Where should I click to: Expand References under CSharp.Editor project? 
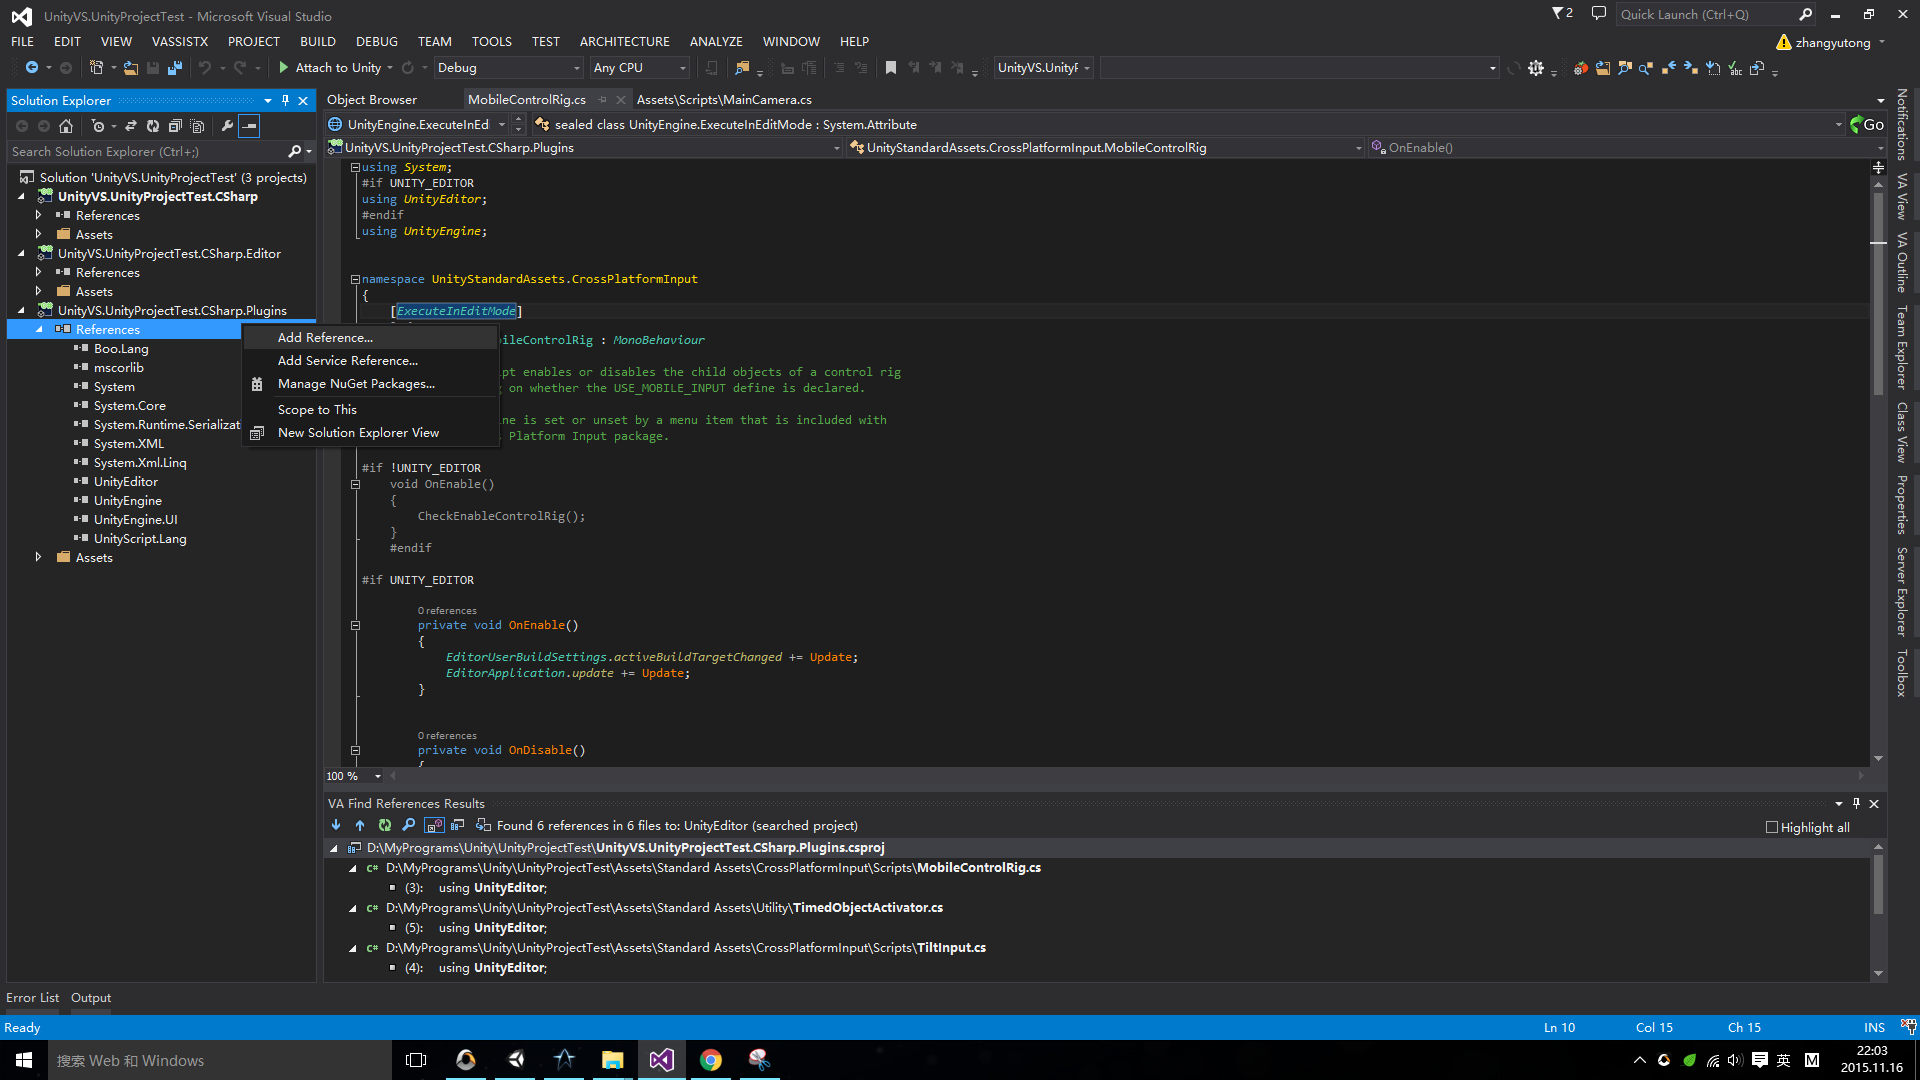click(x=38, y=272)
